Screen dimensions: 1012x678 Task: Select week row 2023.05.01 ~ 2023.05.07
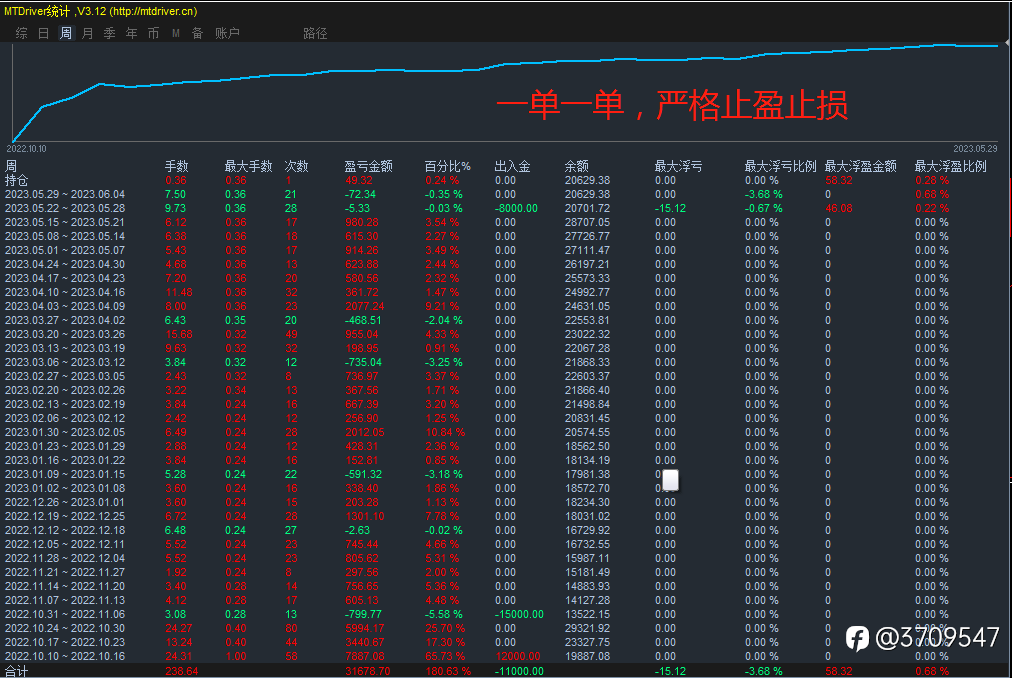coord(506,251)
